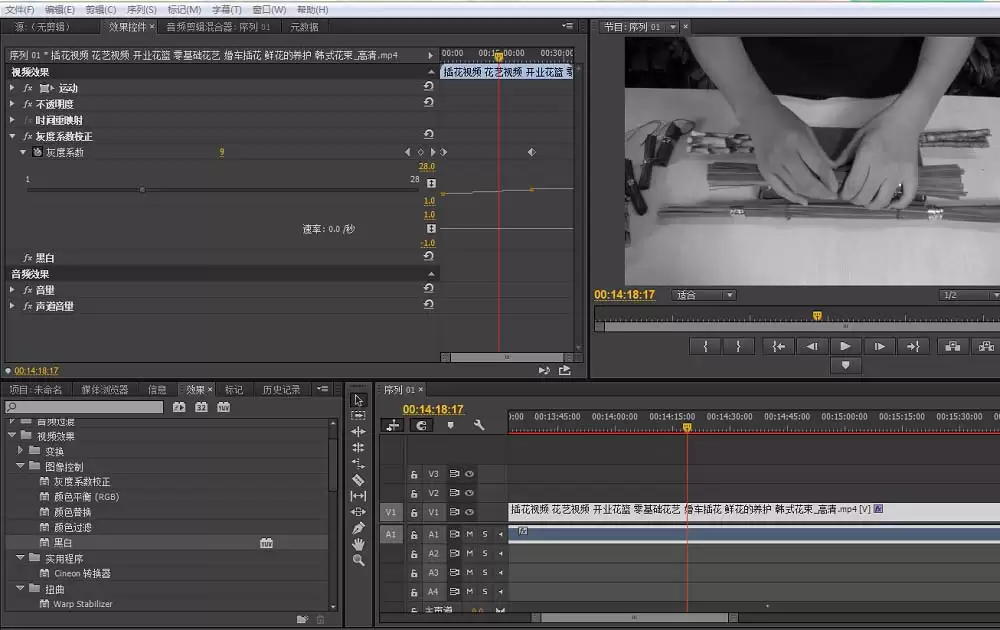
Task: Hide track V2 output with eye icon
Action: 469,493
